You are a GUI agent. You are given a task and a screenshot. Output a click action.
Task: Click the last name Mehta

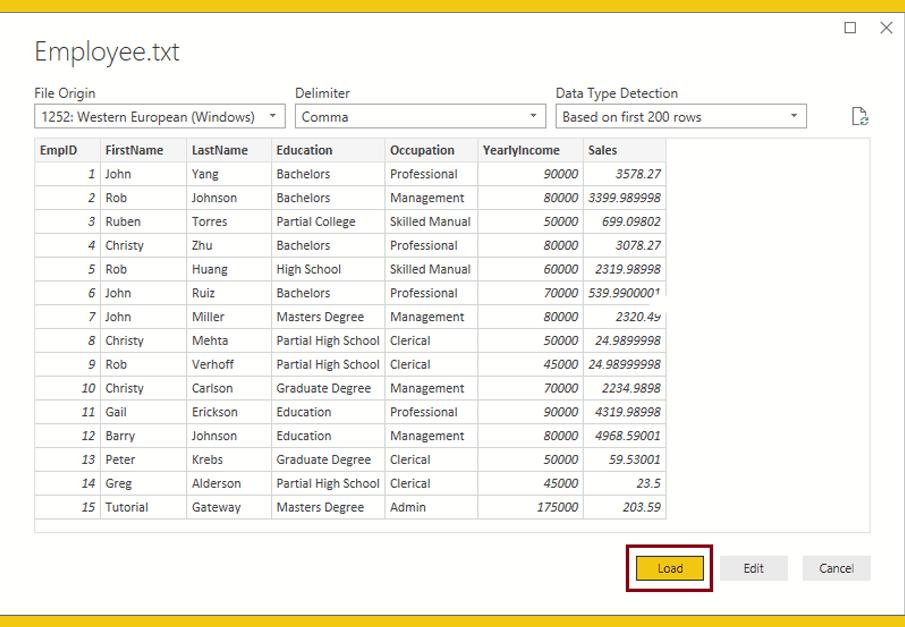click(229, 341)
